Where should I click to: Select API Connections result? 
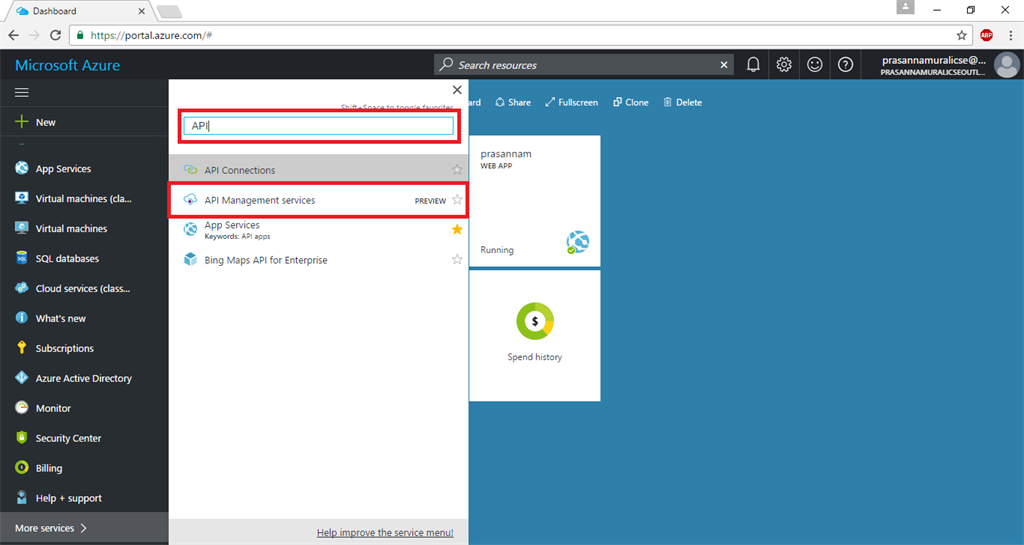point(319,170)
